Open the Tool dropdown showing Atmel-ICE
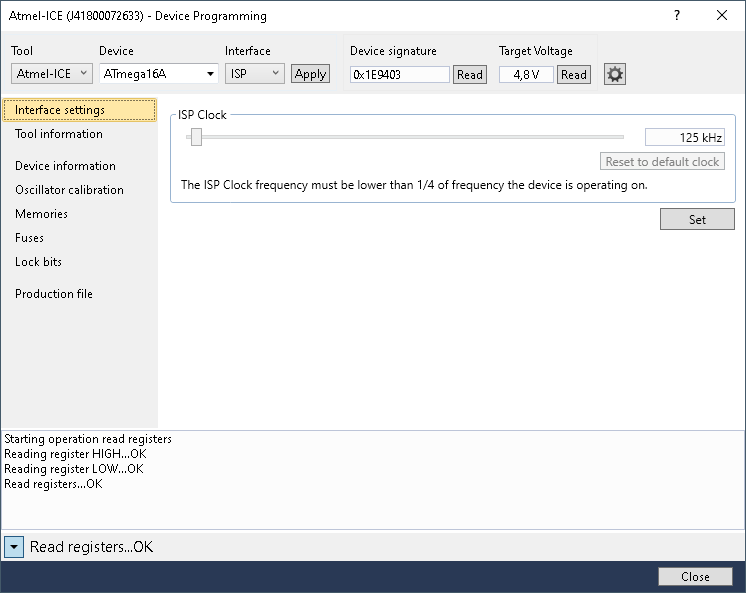This screenshot has width=746, height=593. pyautogui.click(x=52, y=74)
